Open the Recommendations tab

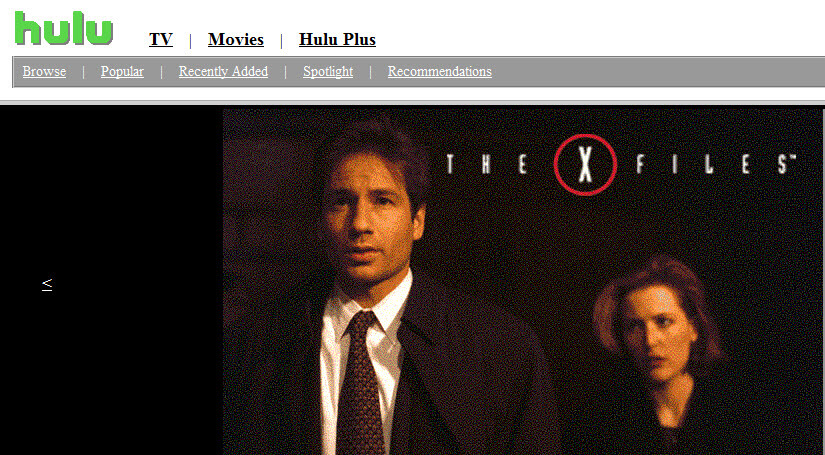point(440,71)
